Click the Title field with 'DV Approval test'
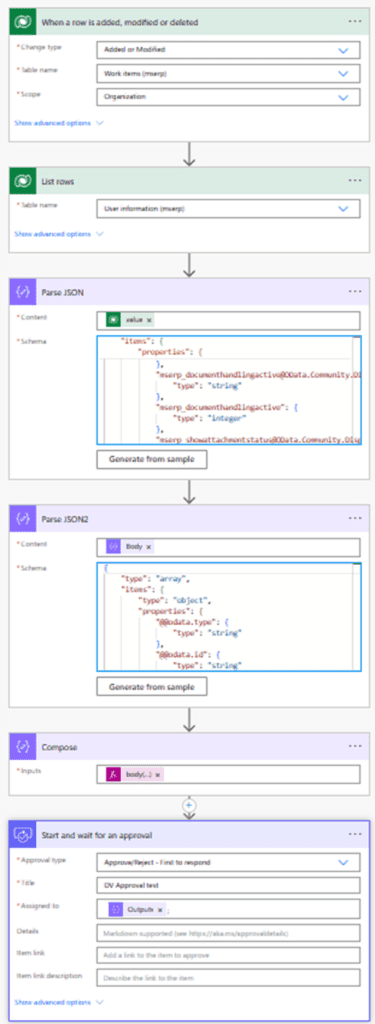This screenshot has width=375, height=1024. [228, 886]
